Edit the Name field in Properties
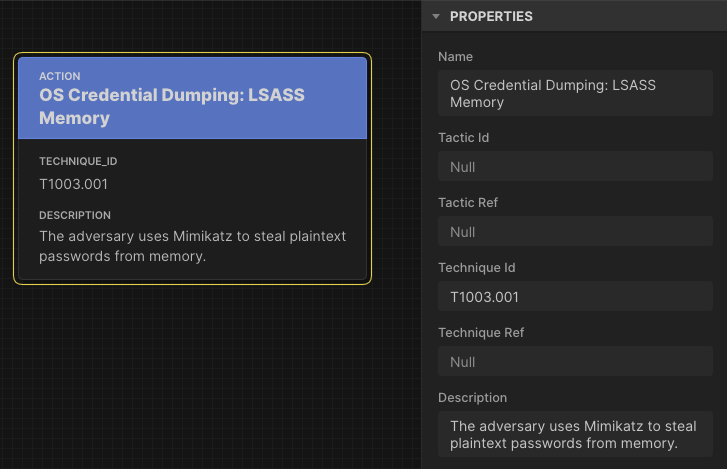727x469 pixels. click(x=575, y=93)
